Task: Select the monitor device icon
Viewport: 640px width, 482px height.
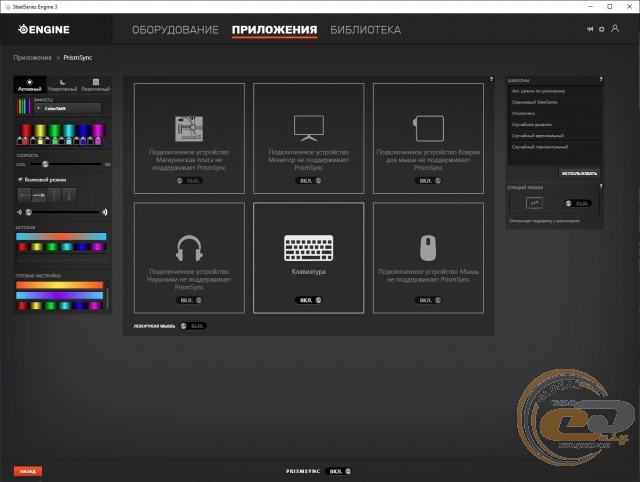Action: [309, 128]
